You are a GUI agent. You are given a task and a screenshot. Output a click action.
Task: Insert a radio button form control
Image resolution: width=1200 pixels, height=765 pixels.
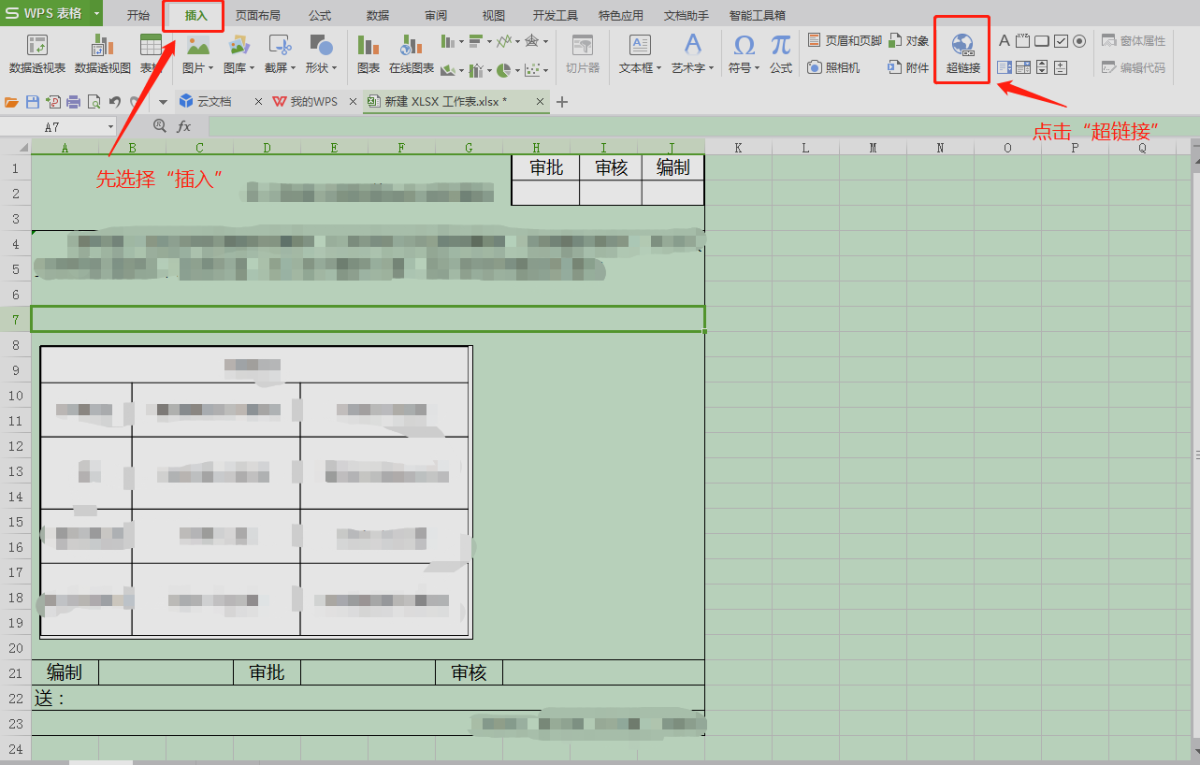(1079, 41)
